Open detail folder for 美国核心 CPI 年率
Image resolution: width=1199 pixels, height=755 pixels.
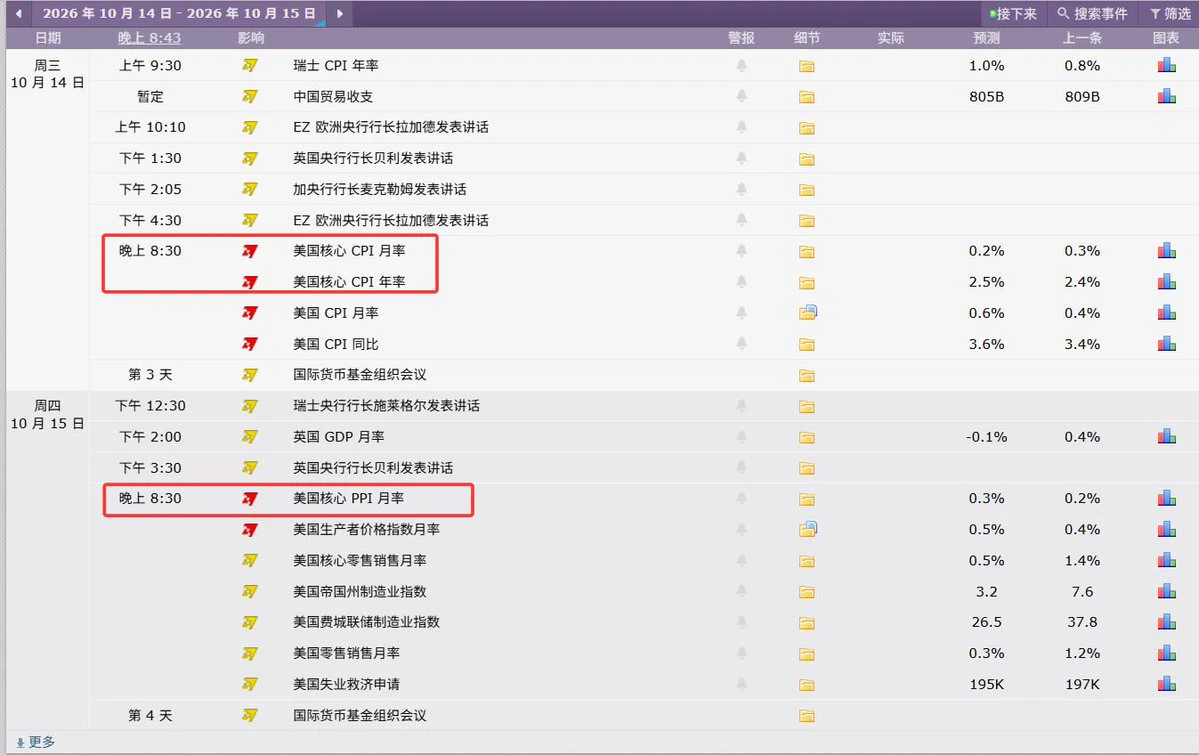(807, 283)
